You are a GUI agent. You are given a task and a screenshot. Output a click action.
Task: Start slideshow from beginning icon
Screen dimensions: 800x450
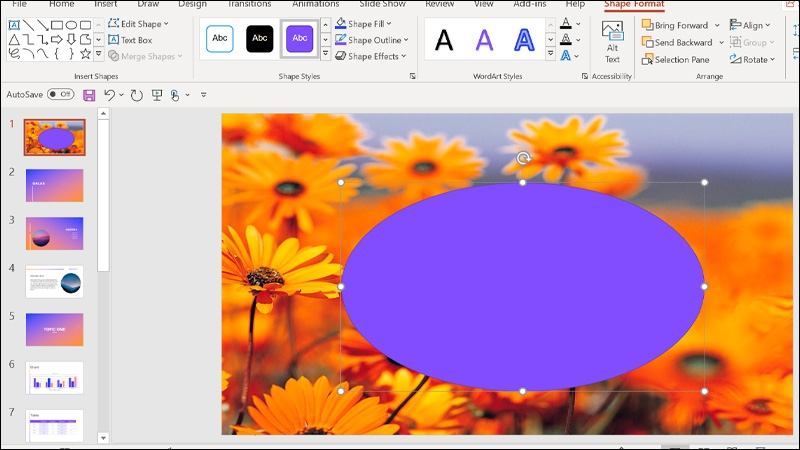(157, 95)
